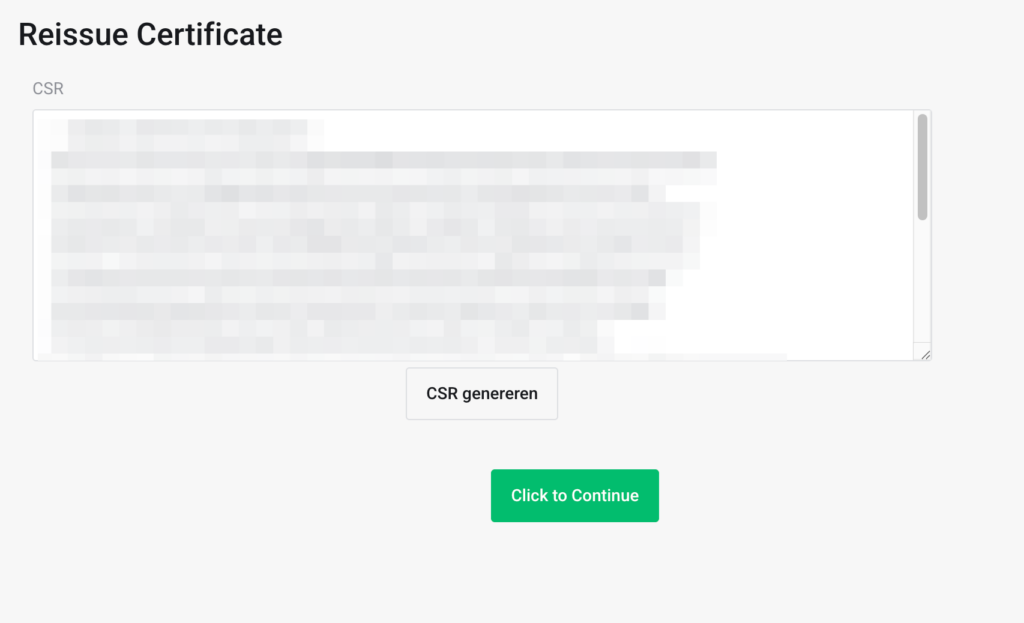The width and height of the screenshot is (1024, 623).
Task: Grab the CSR textarea resize handle
Action: [x=925, y=354]
